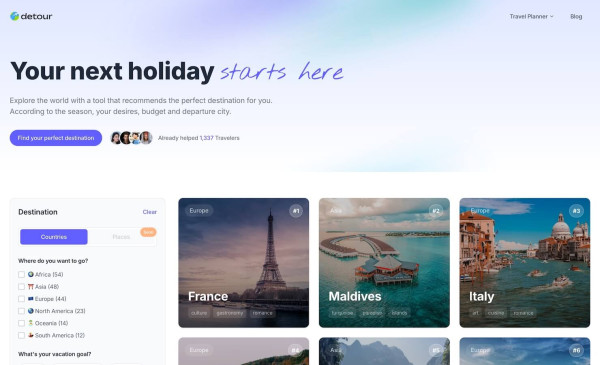
Task: Open the Blog link in header
Action: coord(576,16)
